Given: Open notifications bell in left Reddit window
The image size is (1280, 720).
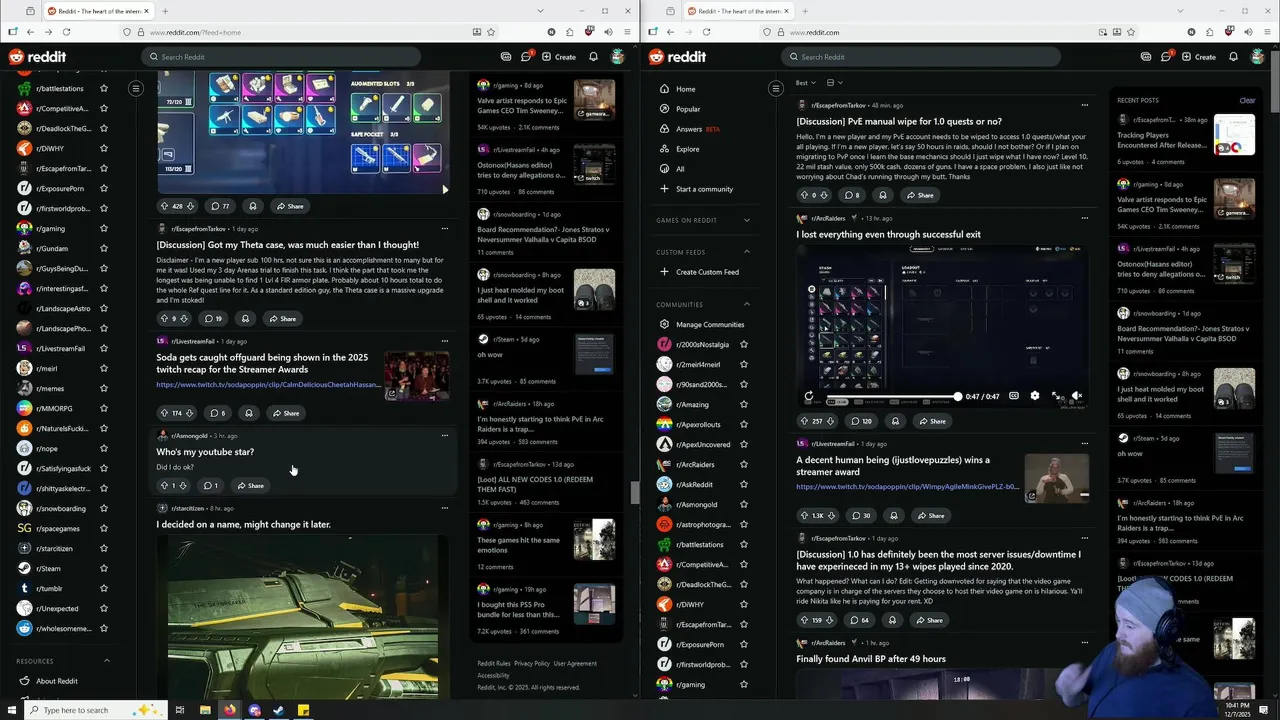Looking at the screenshot, I should tap(593, 57).
